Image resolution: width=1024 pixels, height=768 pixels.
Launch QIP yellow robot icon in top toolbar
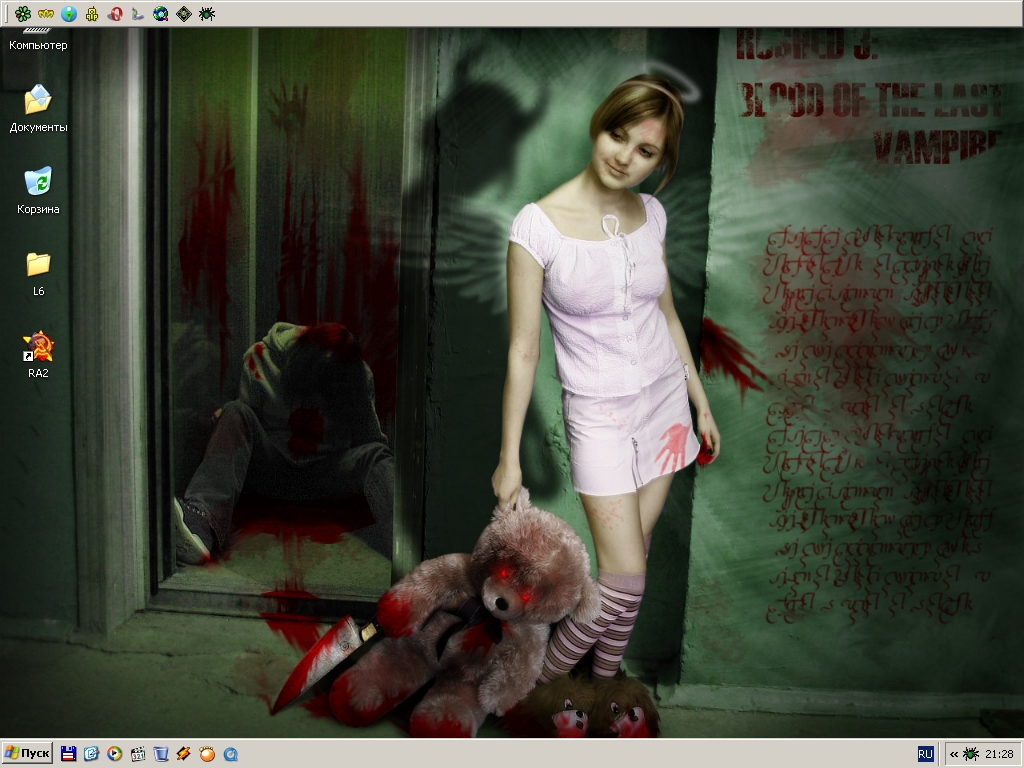point(92,13)
